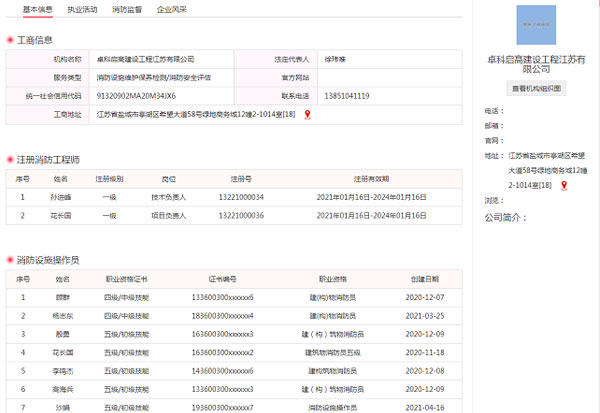This screenshot has height=413, width=600.
Task: Click the icon beside the 工商信息 heading
Action: pyautogui.click(x=10, y=41)
